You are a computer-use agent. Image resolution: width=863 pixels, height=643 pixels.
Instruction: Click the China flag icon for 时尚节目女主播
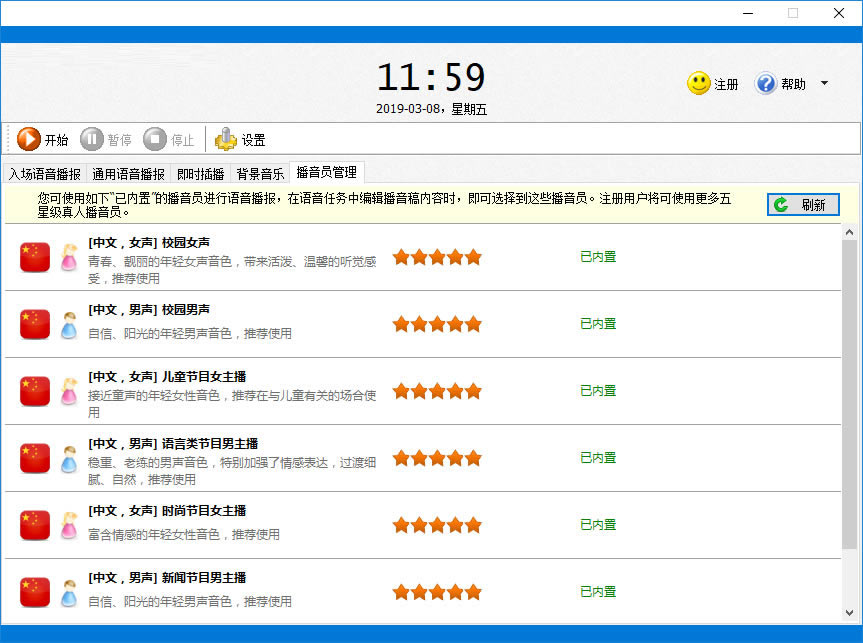click(35, 525)
